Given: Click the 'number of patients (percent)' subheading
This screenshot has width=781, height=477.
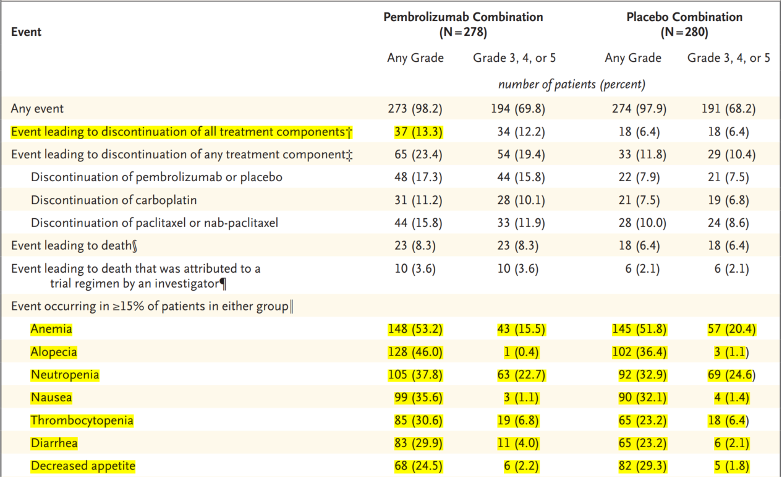Looking at the screenshot, I should (571, 83).
